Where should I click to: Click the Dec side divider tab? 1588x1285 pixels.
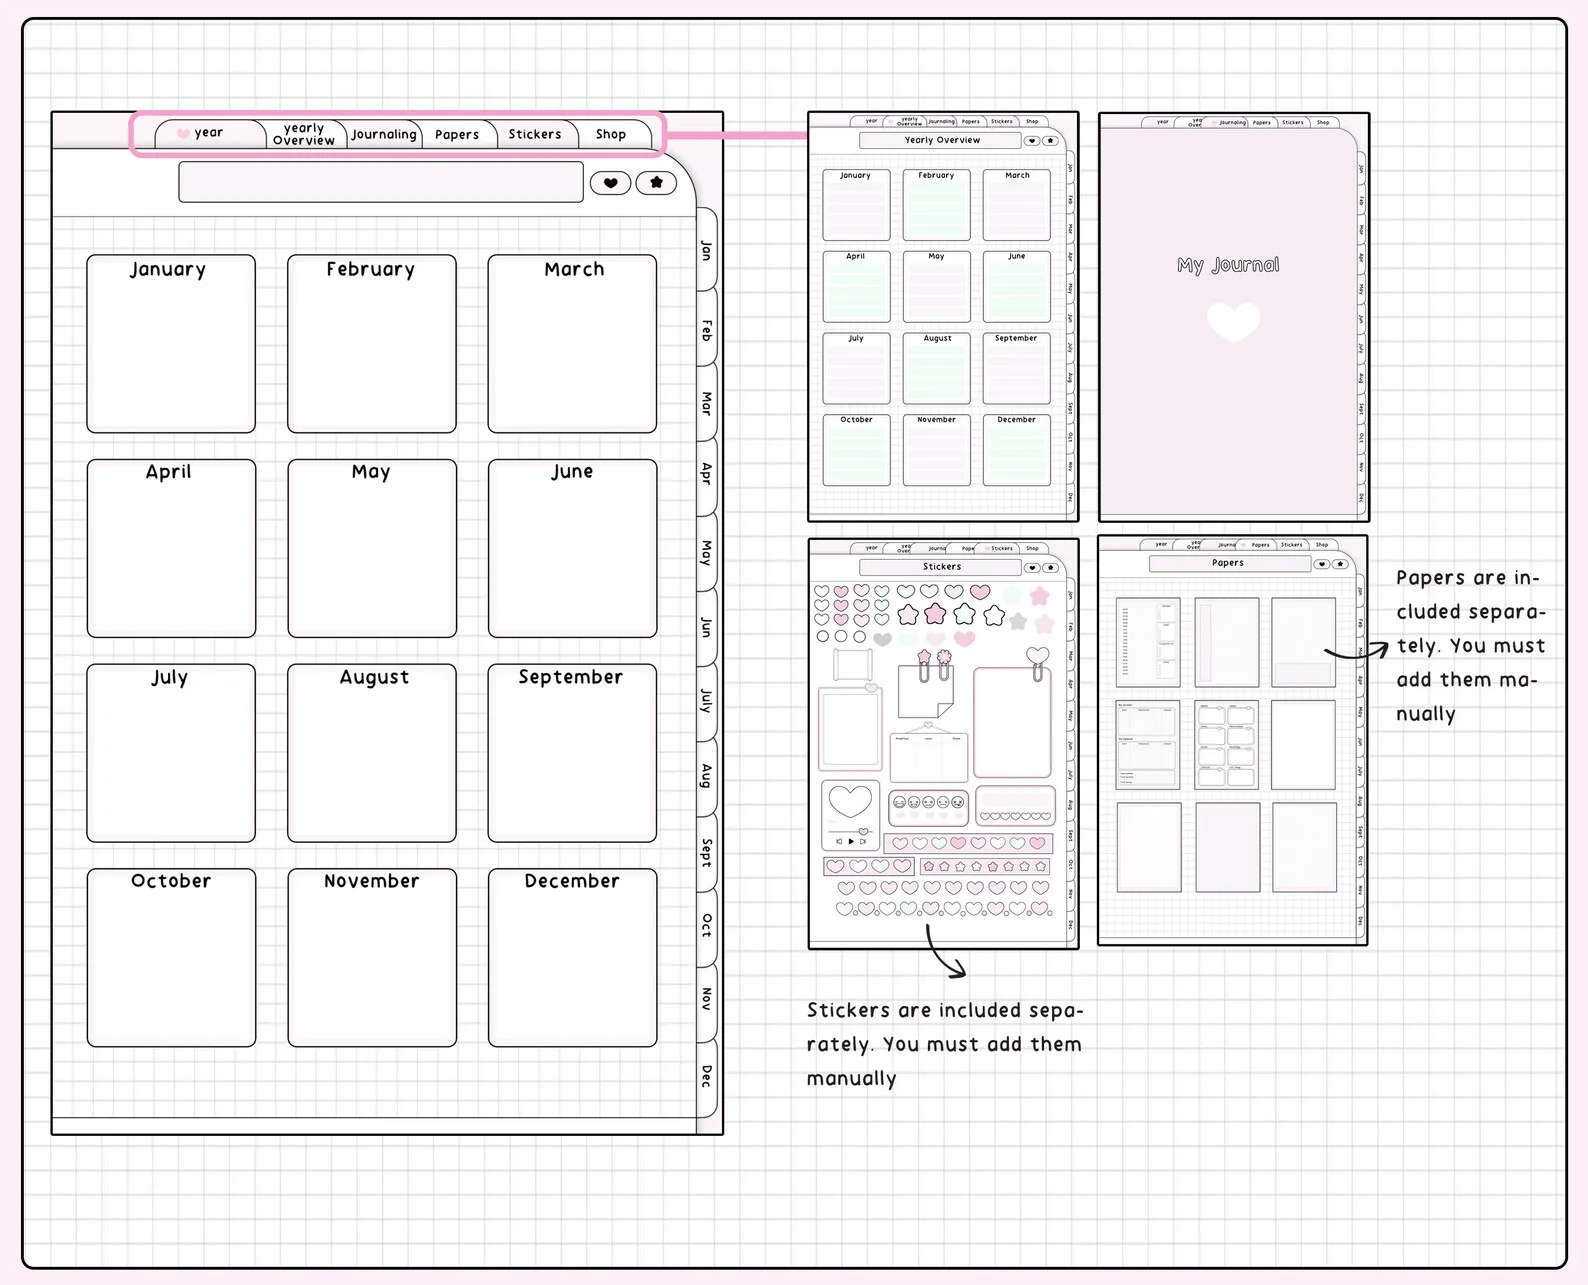pos(707,1076)
